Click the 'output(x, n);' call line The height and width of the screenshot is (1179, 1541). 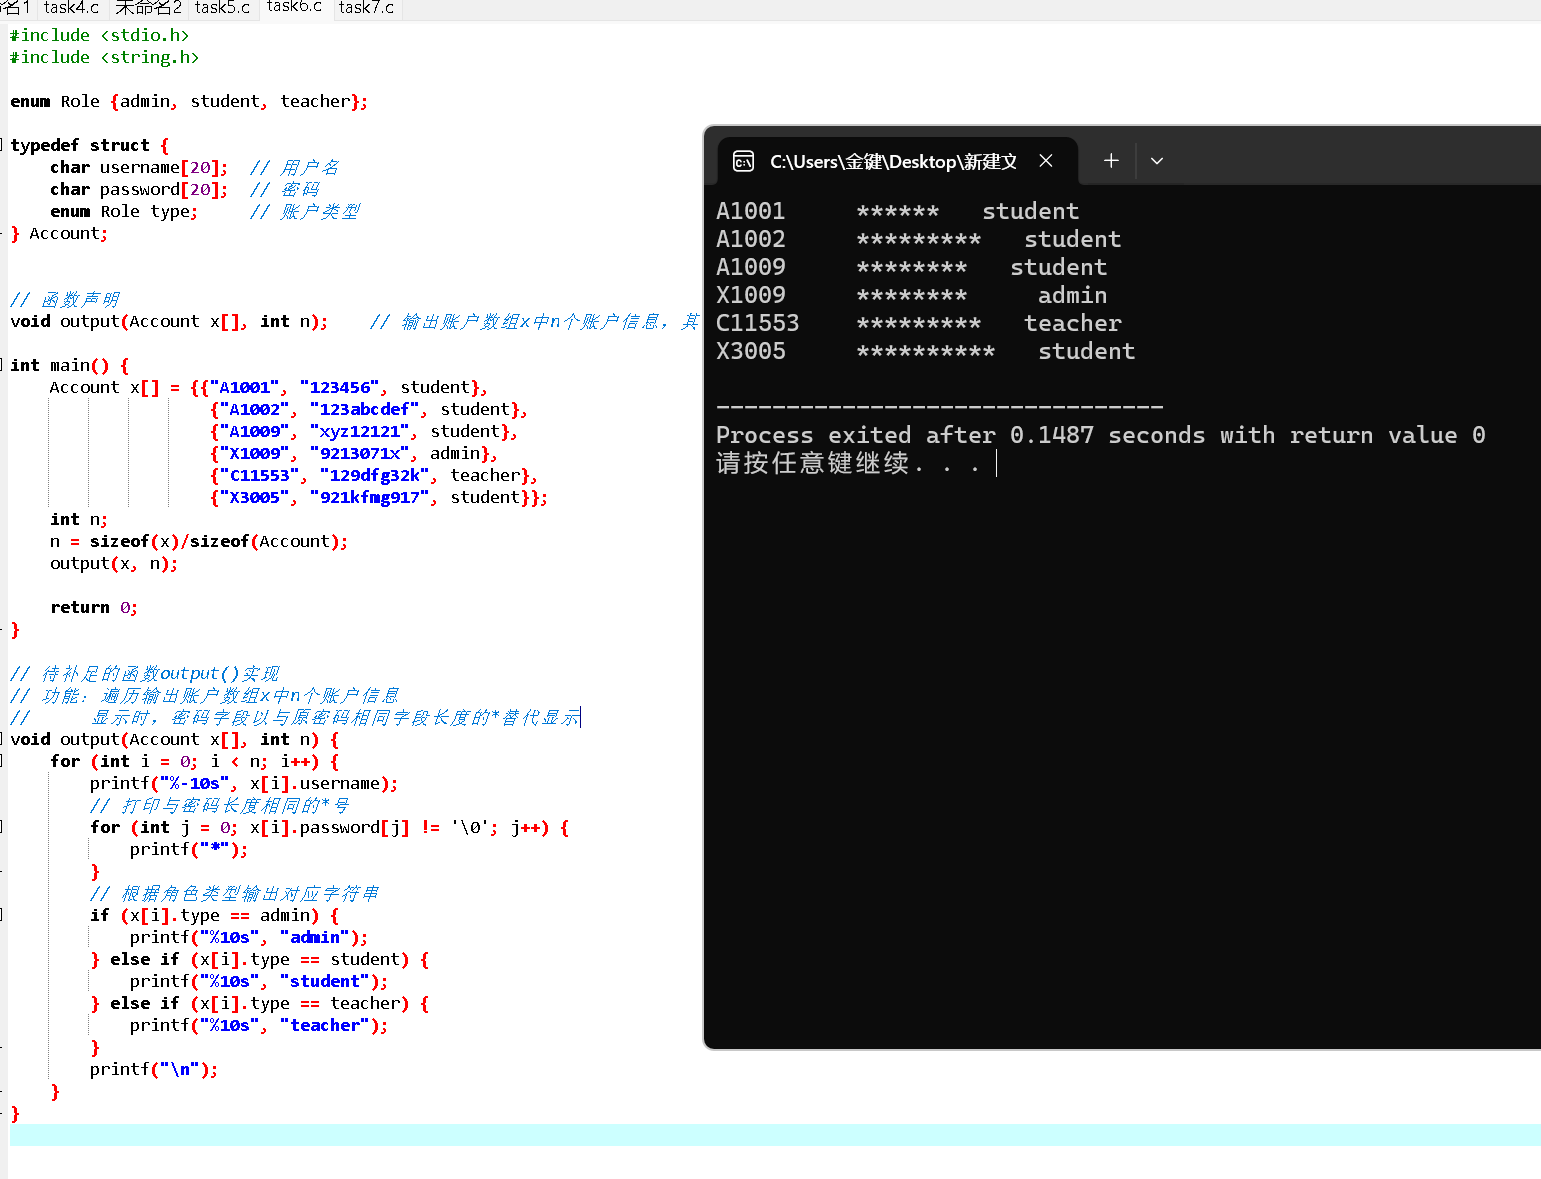point(114,563)
